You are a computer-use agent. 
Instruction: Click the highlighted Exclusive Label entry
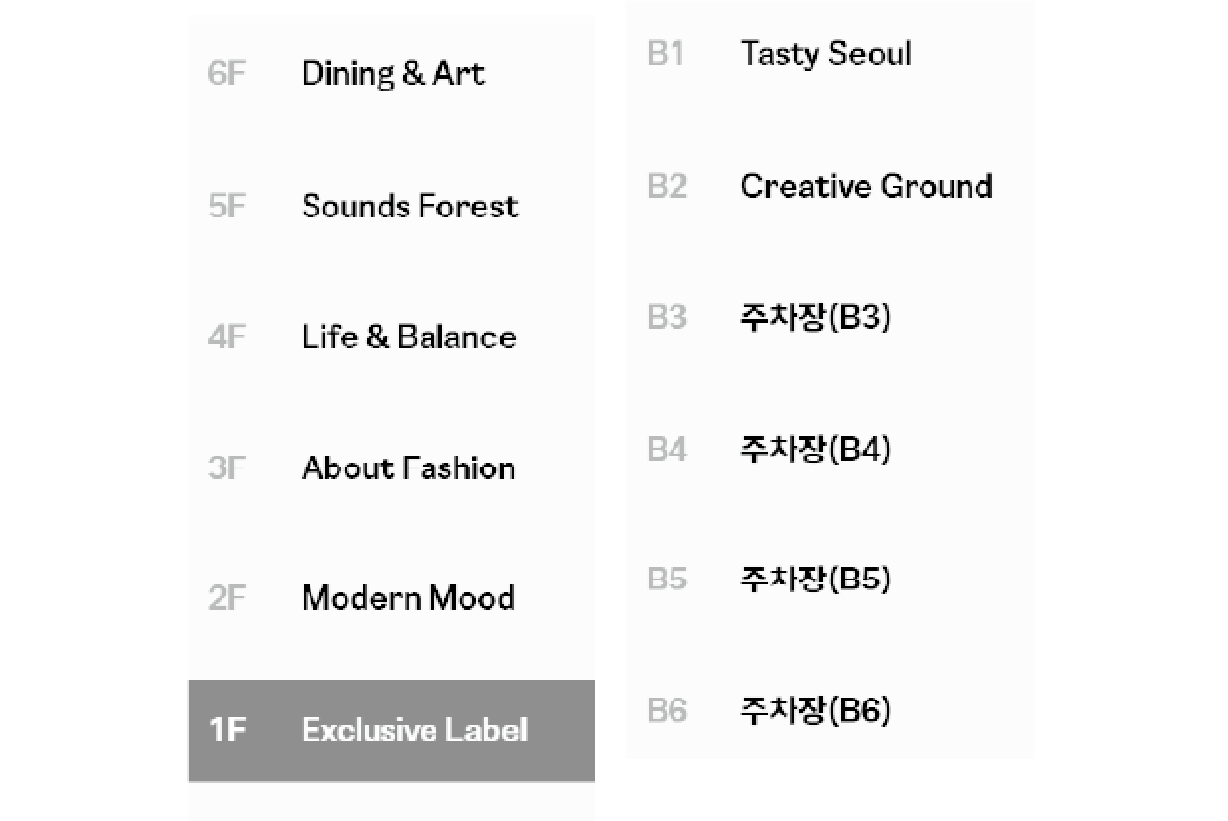(x=414, y=730)
